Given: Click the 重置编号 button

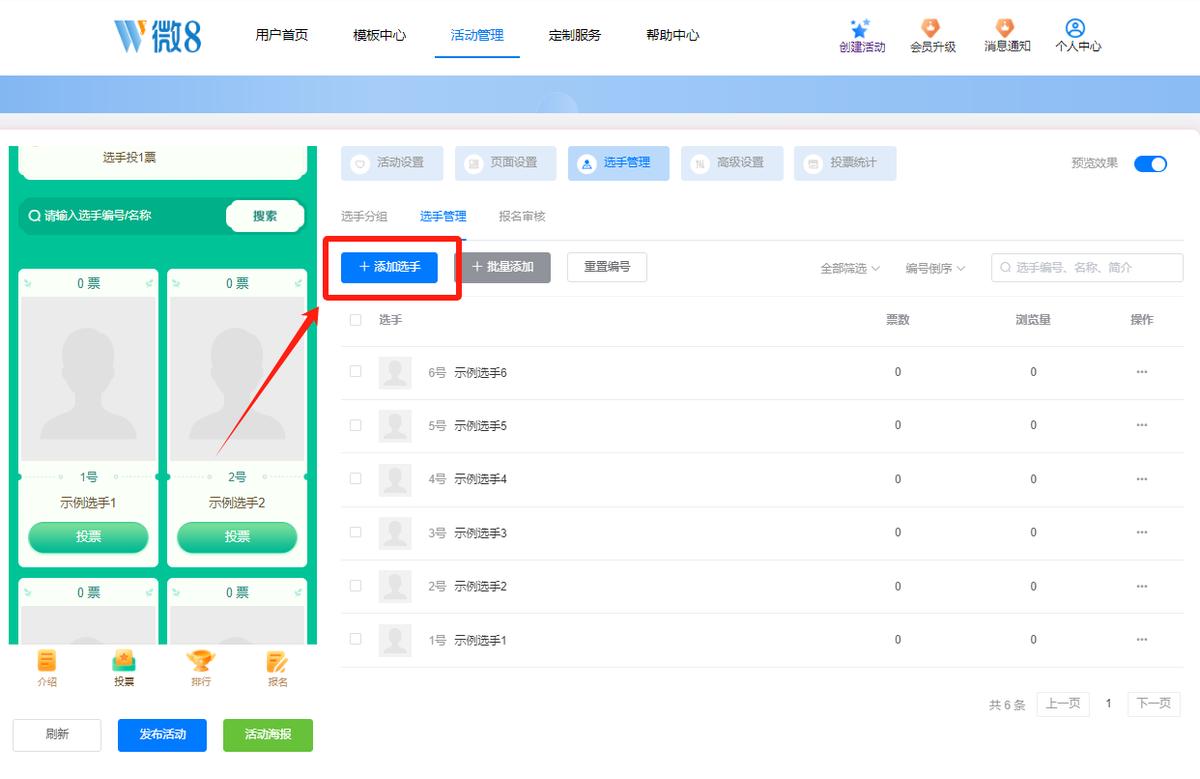Looking at the screenshot, I should (607, 267).
